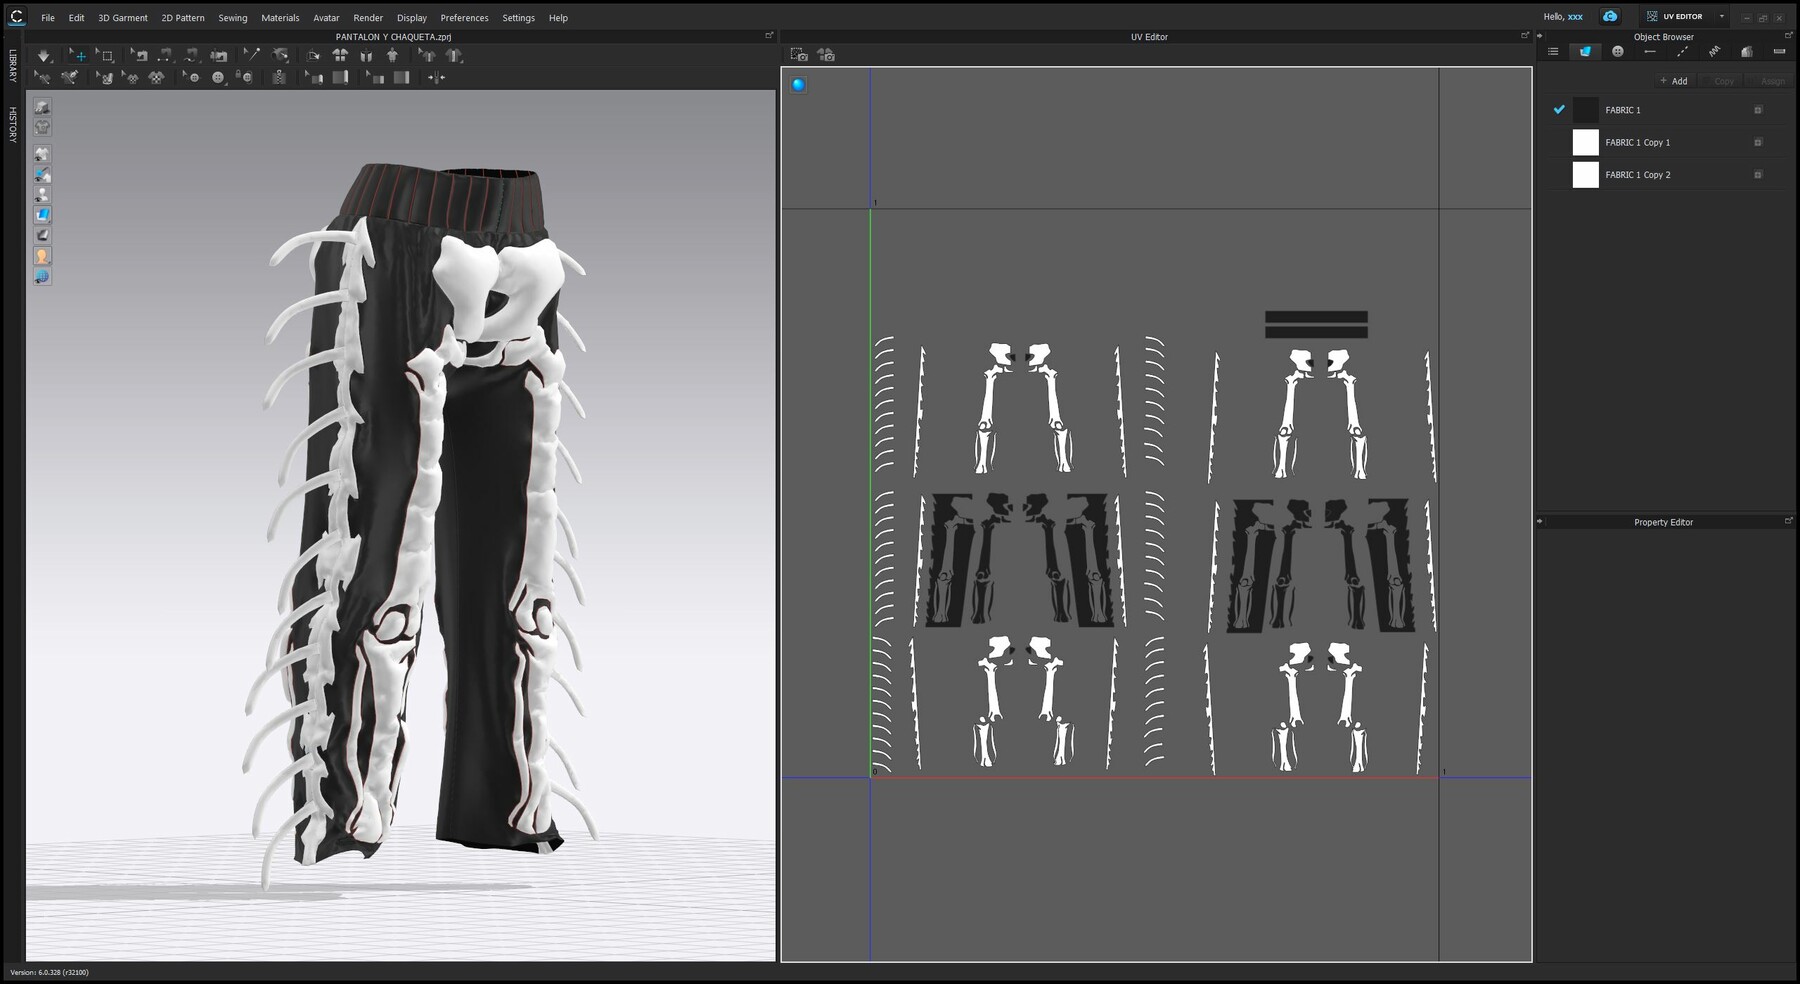
Task: Click FABRIC 1 Copy 2 white thumbnail
Action: (1586, 174)
